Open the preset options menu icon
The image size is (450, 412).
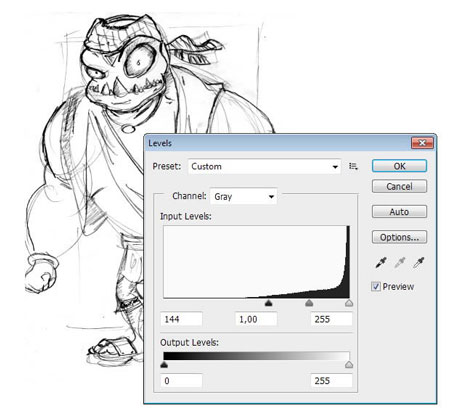(x=353, y=166)
